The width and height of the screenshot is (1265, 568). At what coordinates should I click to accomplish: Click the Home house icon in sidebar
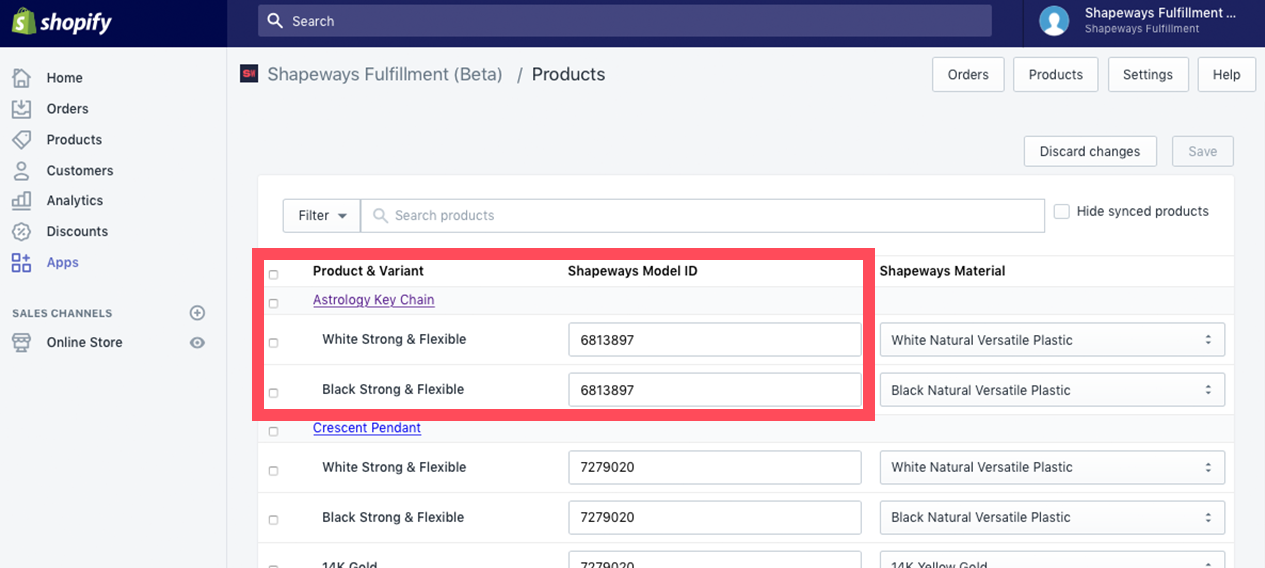[21, 77]
